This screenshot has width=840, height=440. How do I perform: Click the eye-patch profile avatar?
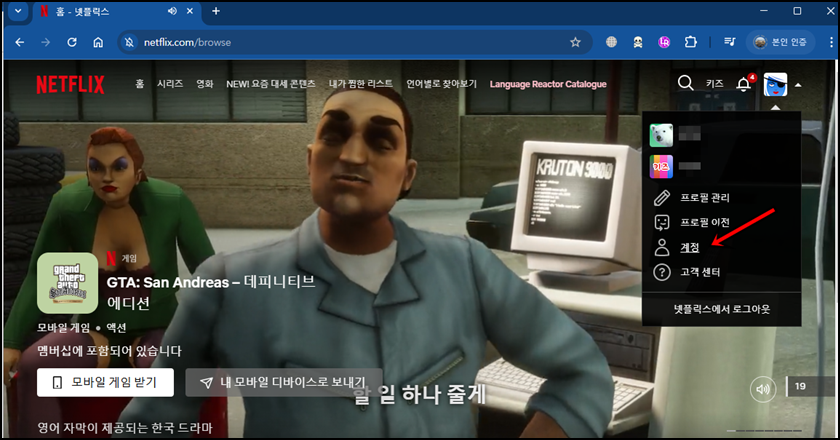click(x=775, y=84)
